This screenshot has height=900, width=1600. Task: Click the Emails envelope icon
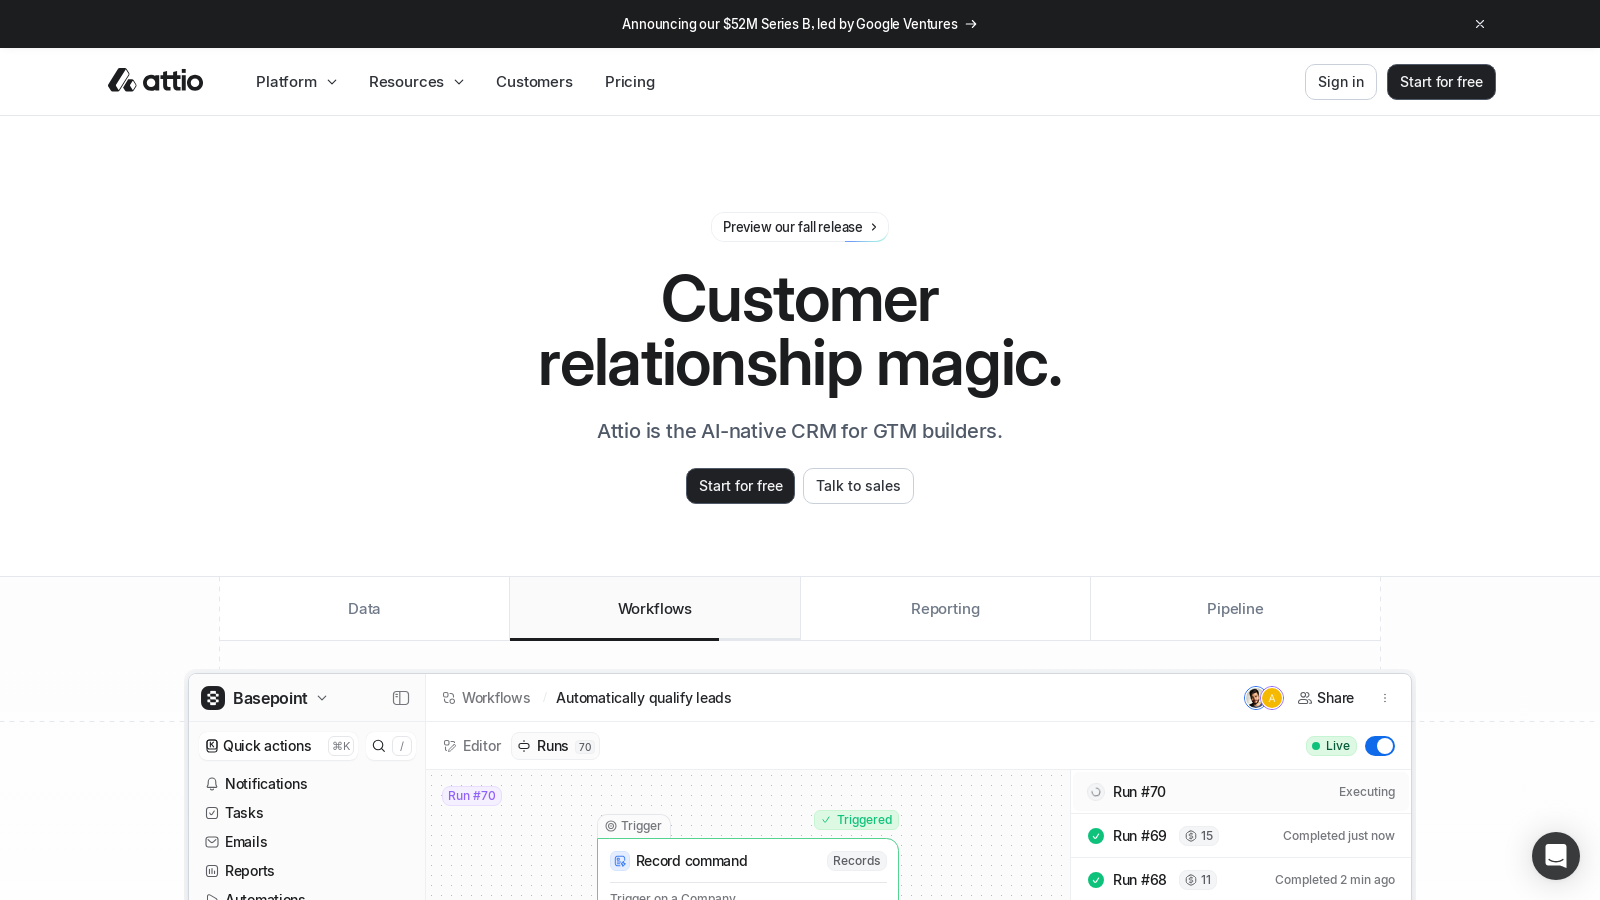tap(212, 842)
